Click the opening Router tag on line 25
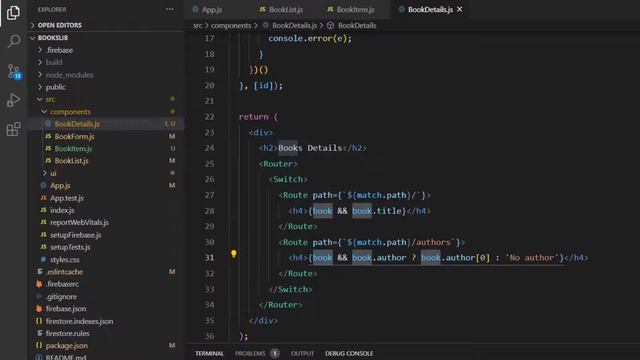The height and width of the screenshot is (360, 640). (x=278, y=164)
